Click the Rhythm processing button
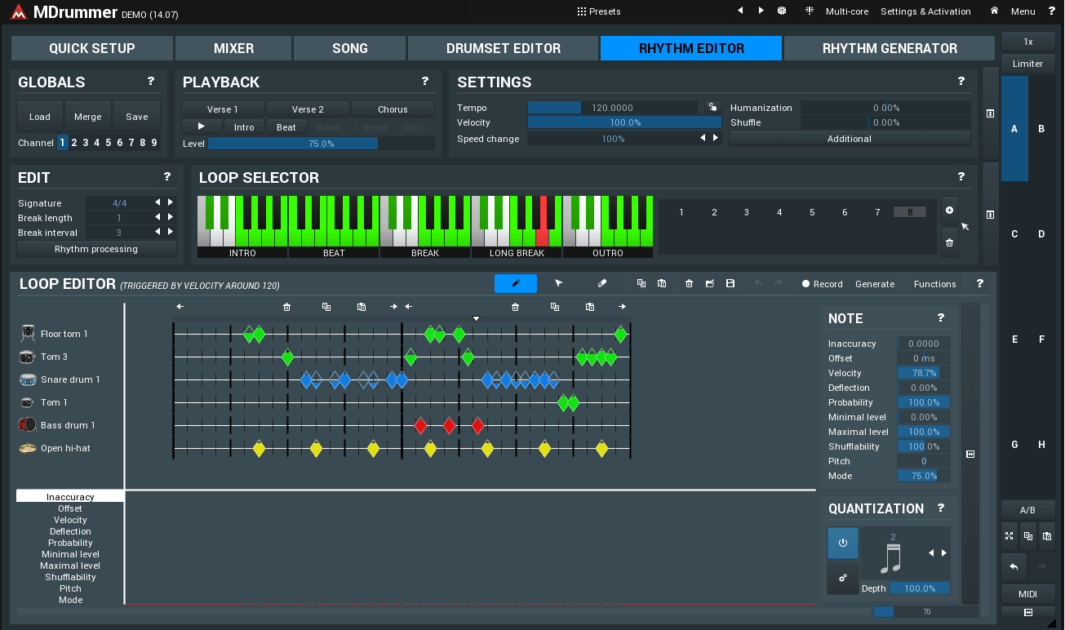Viewport: 1065px width, 630px height. tap(96, 249)
